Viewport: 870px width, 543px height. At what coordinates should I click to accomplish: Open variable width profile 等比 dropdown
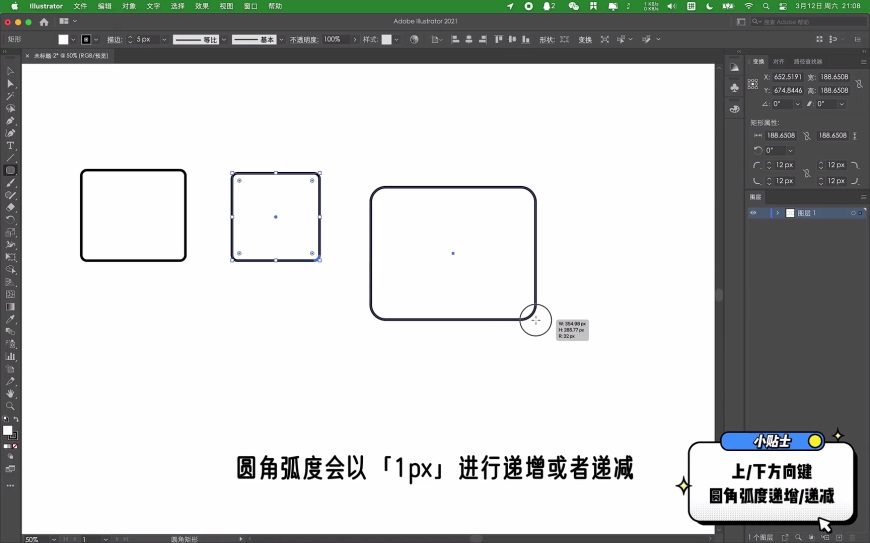224,39
